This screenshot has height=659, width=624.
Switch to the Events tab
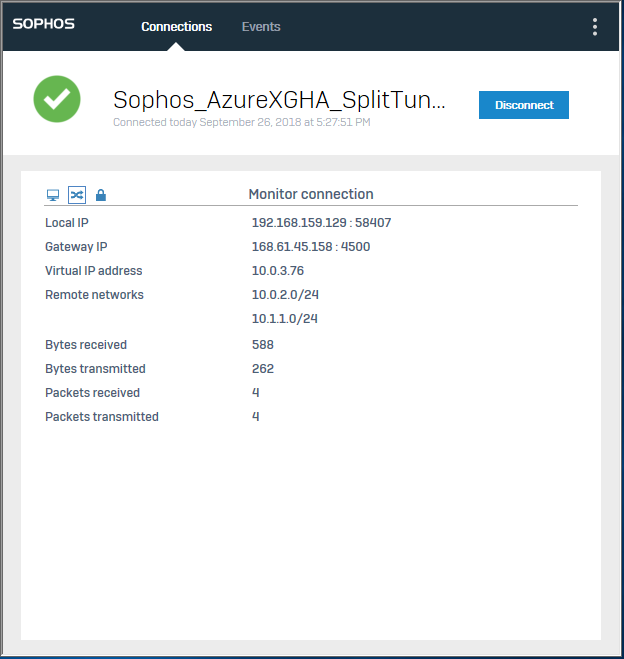[261, 27]
